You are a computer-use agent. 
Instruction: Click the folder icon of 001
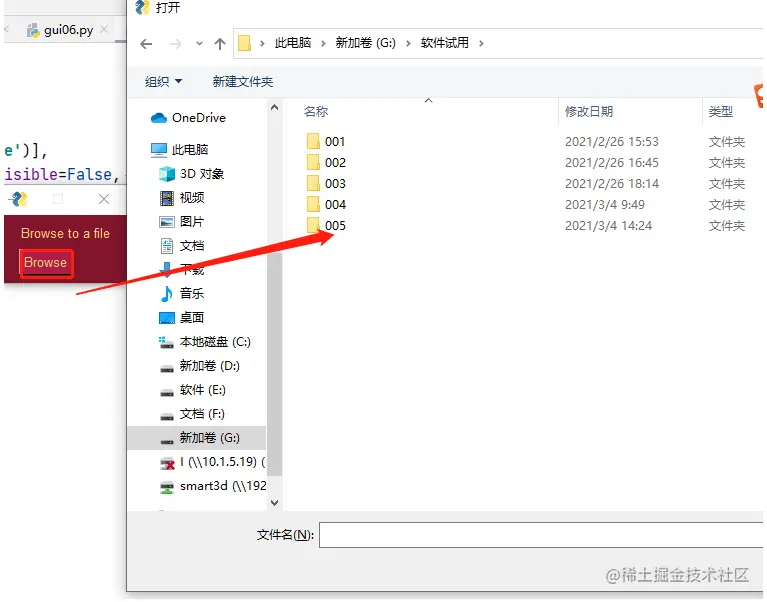pos(313,141)
